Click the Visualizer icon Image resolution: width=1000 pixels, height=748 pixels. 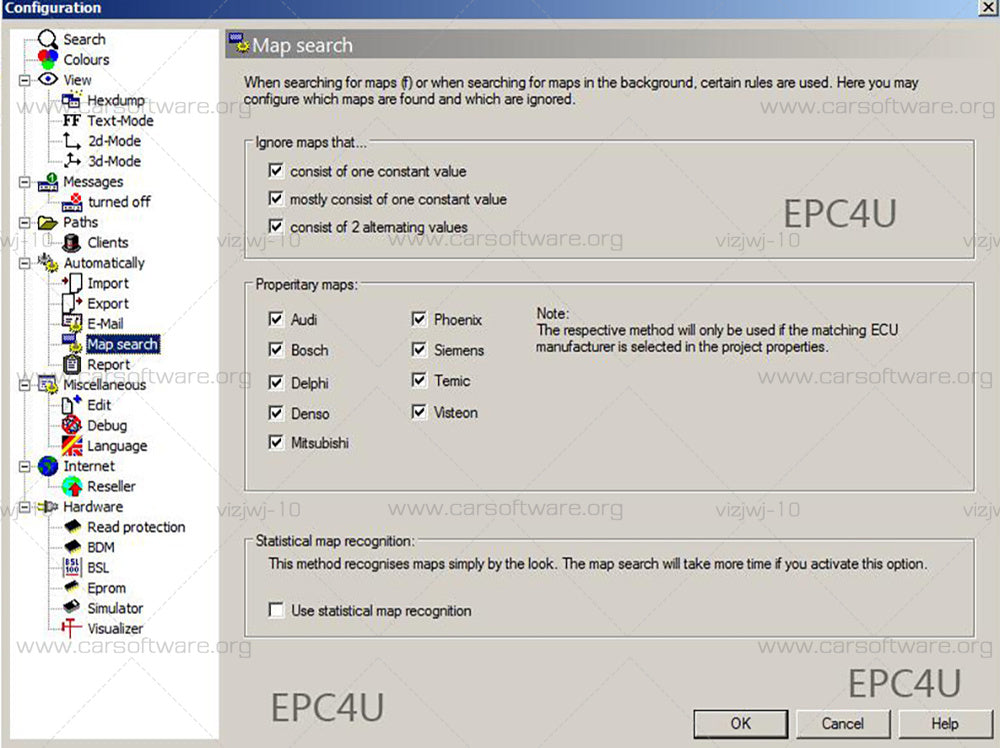coord(71,628)
